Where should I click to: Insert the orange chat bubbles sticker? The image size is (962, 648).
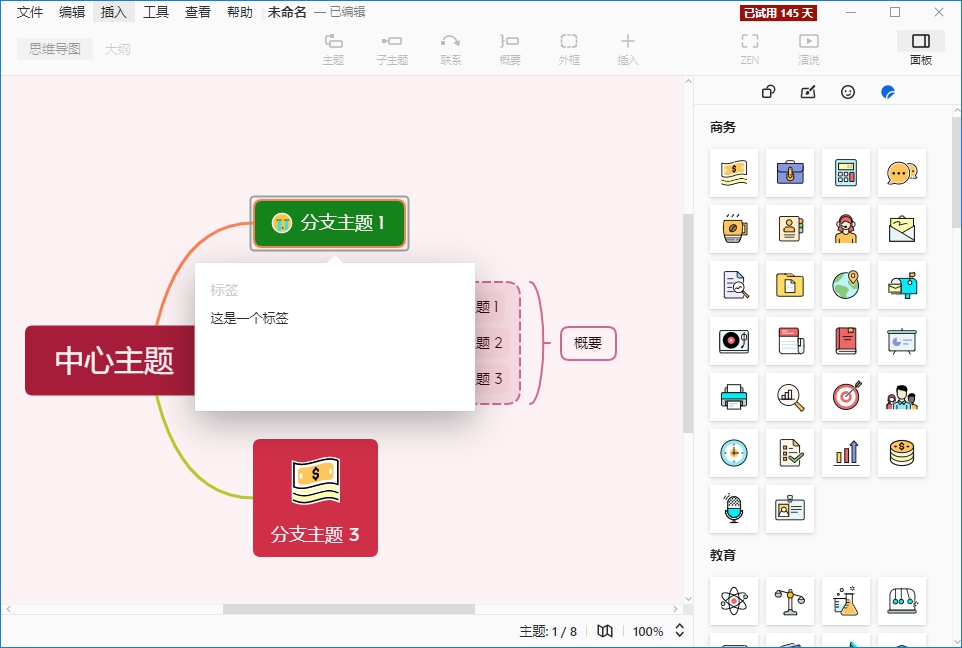[x=901, y=173]
